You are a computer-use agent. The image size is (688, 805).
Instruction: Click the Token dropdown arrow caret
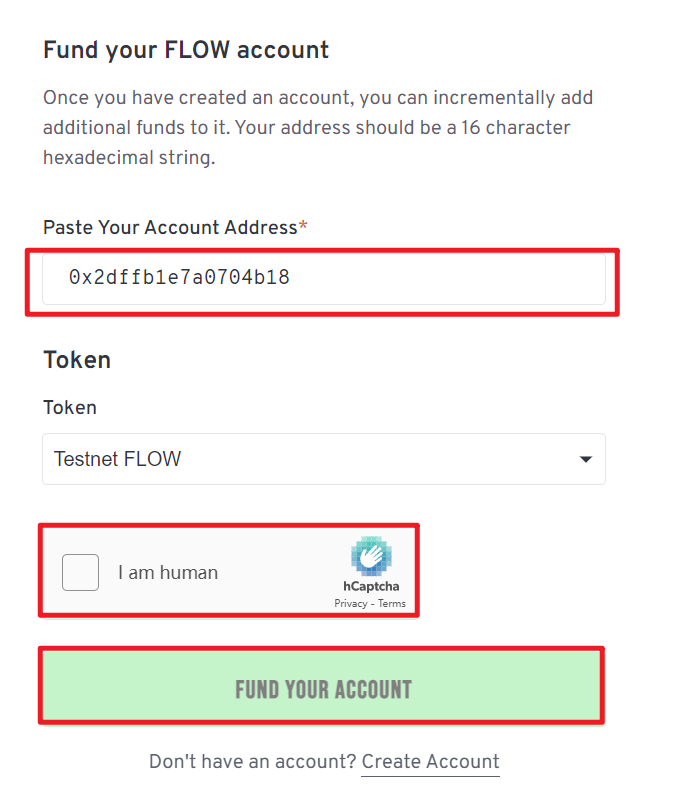(x=586, y=460)
